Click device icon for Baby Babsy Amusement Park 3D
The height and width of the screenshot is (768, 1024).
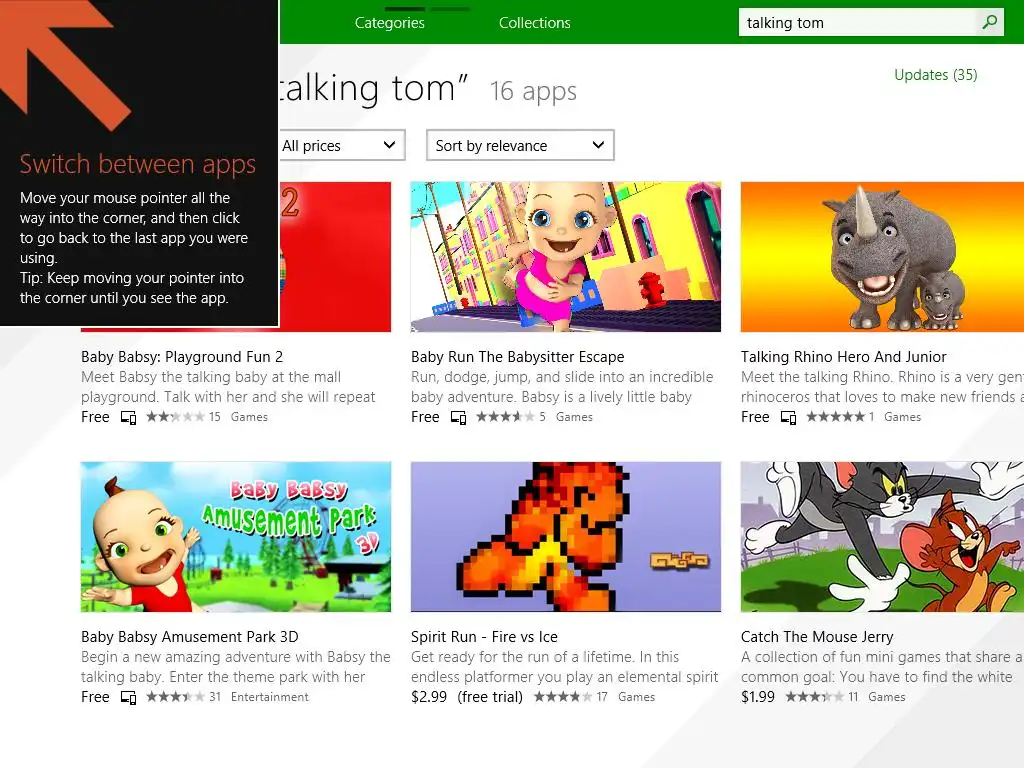129,697
